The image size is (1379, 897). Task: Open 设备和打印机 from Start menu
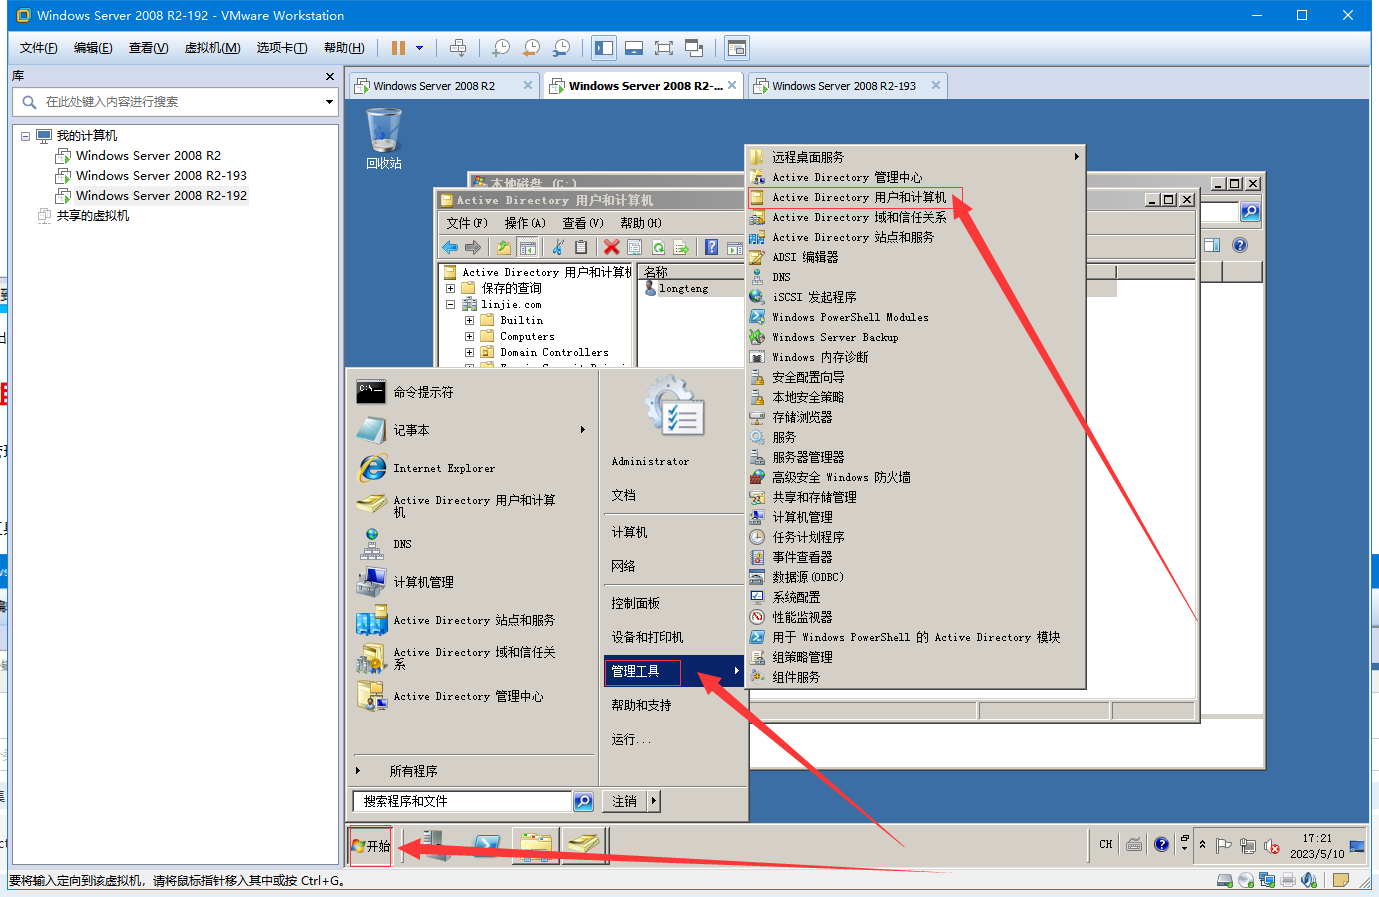[x=647, y=637]
